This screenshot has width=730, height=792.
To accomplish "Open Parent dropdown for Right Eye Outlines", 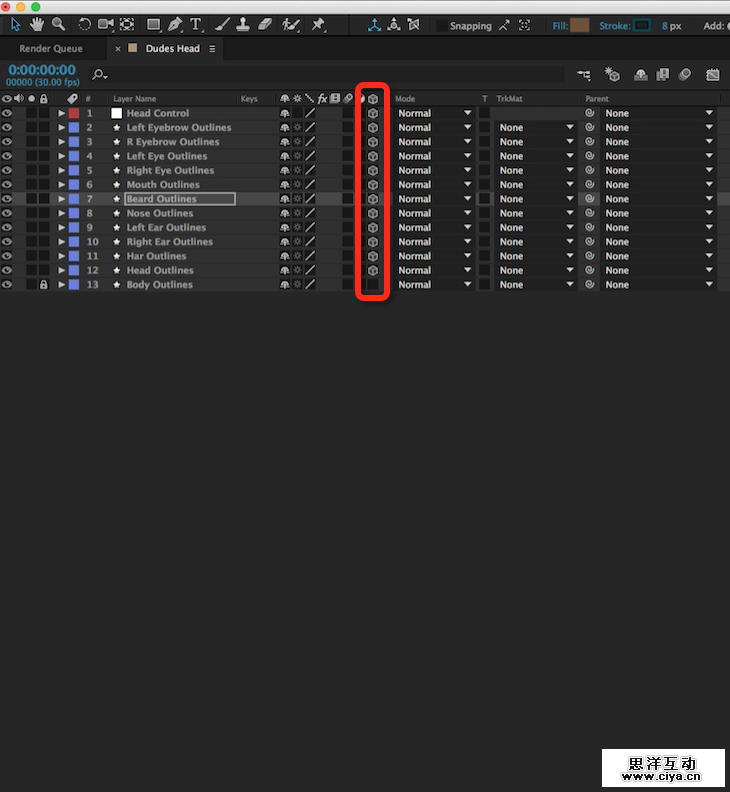I will pos(659,170).
